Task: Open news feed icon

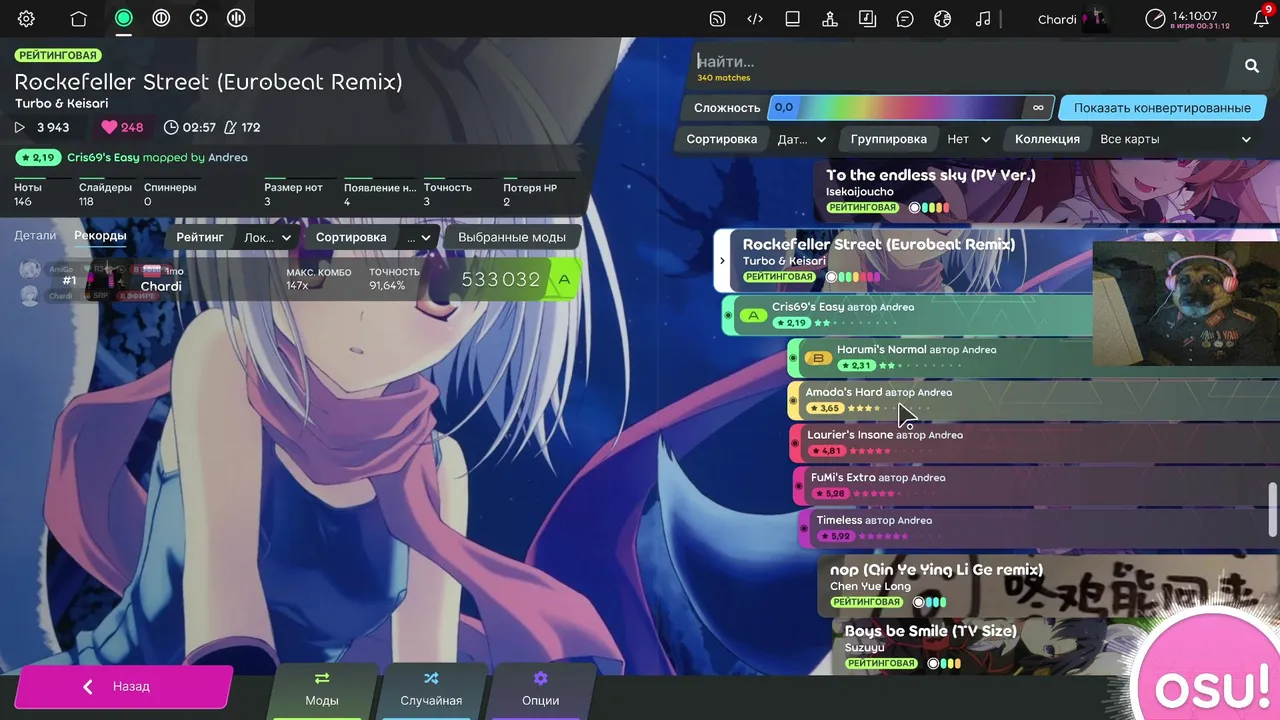Action: tap(717, 18)
